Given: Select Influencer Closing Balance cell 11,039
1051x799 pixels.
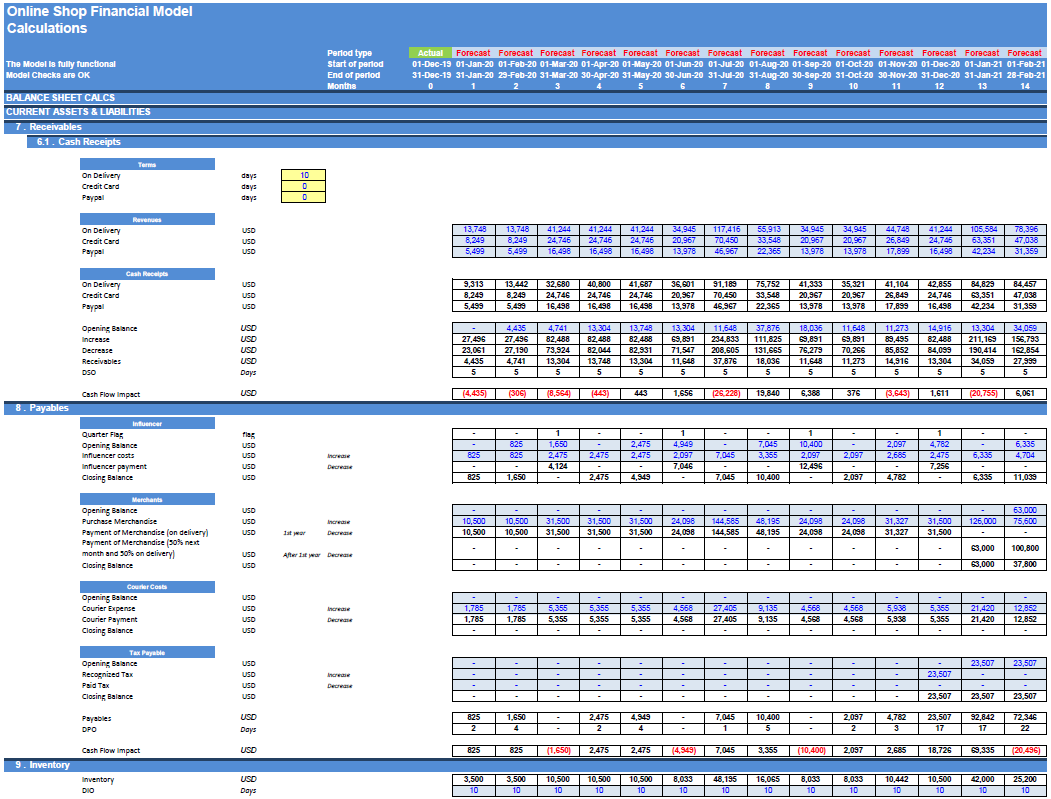Looking at the screenshot, I should (x=1026, y=477).
